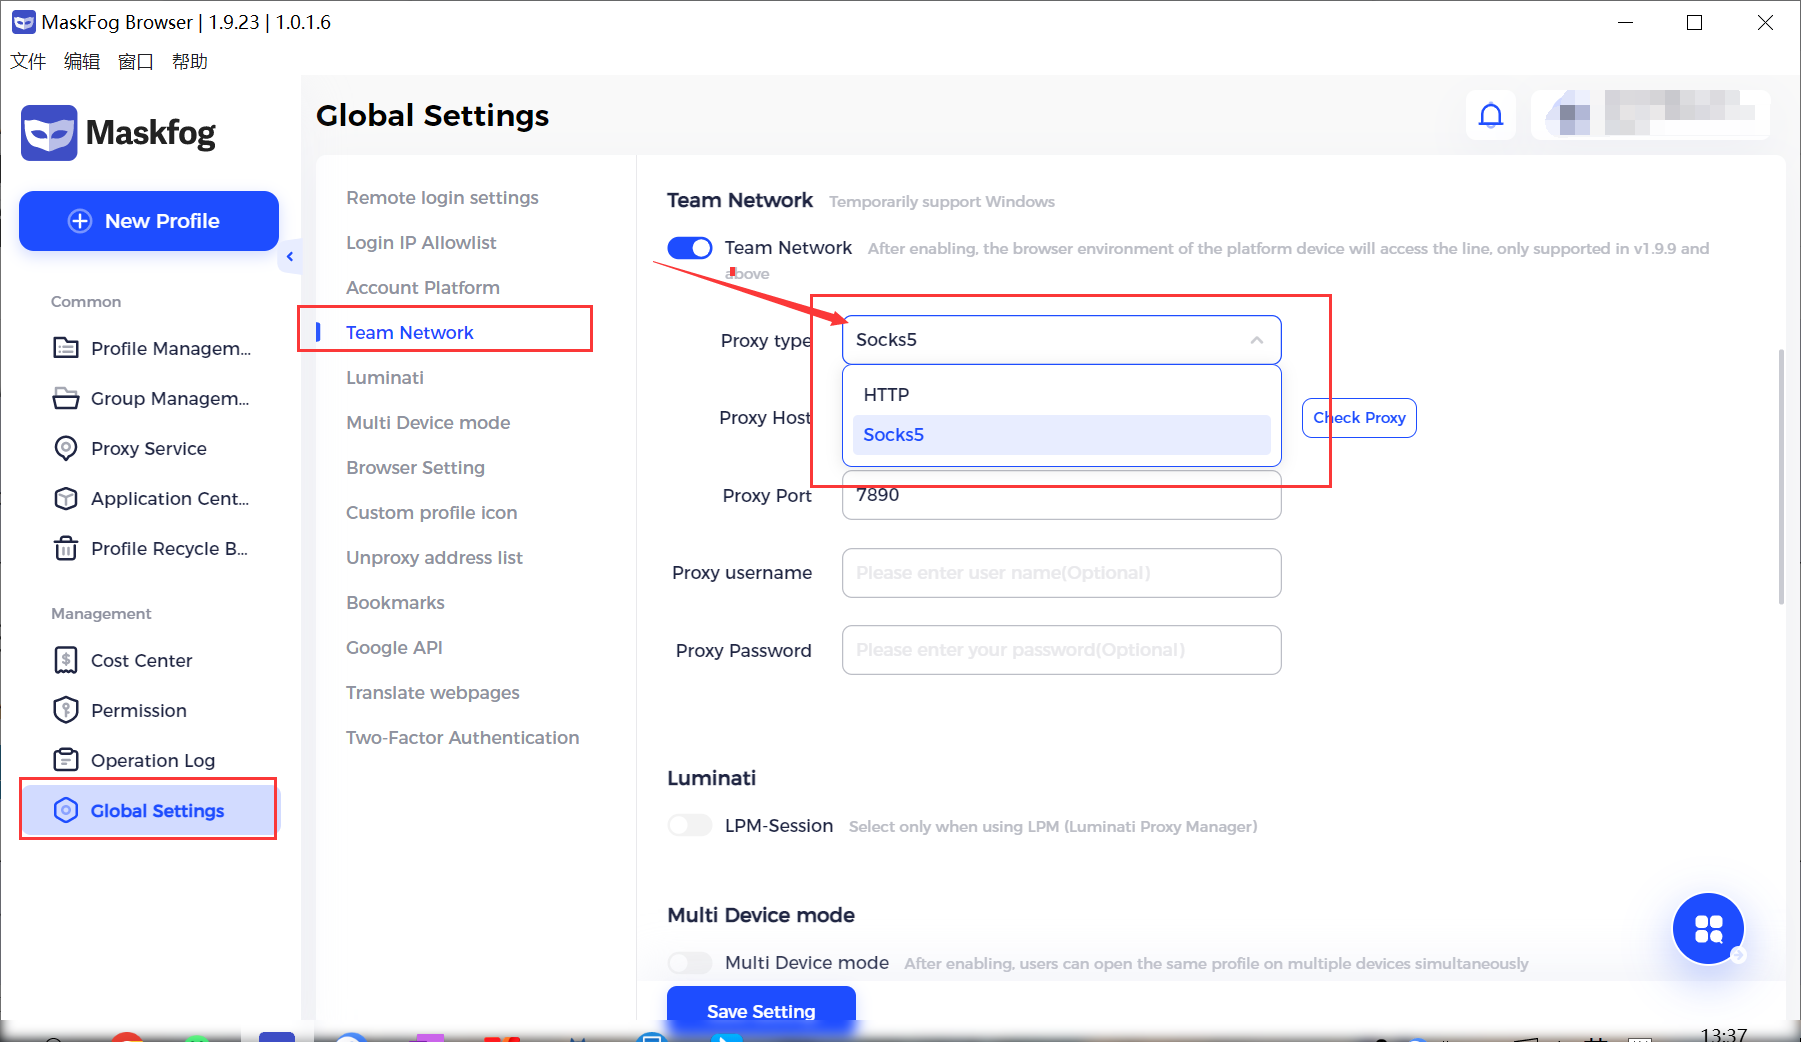Open the 文件 menu
This screenshot has width=1801, height=1042.
[28, 62]
